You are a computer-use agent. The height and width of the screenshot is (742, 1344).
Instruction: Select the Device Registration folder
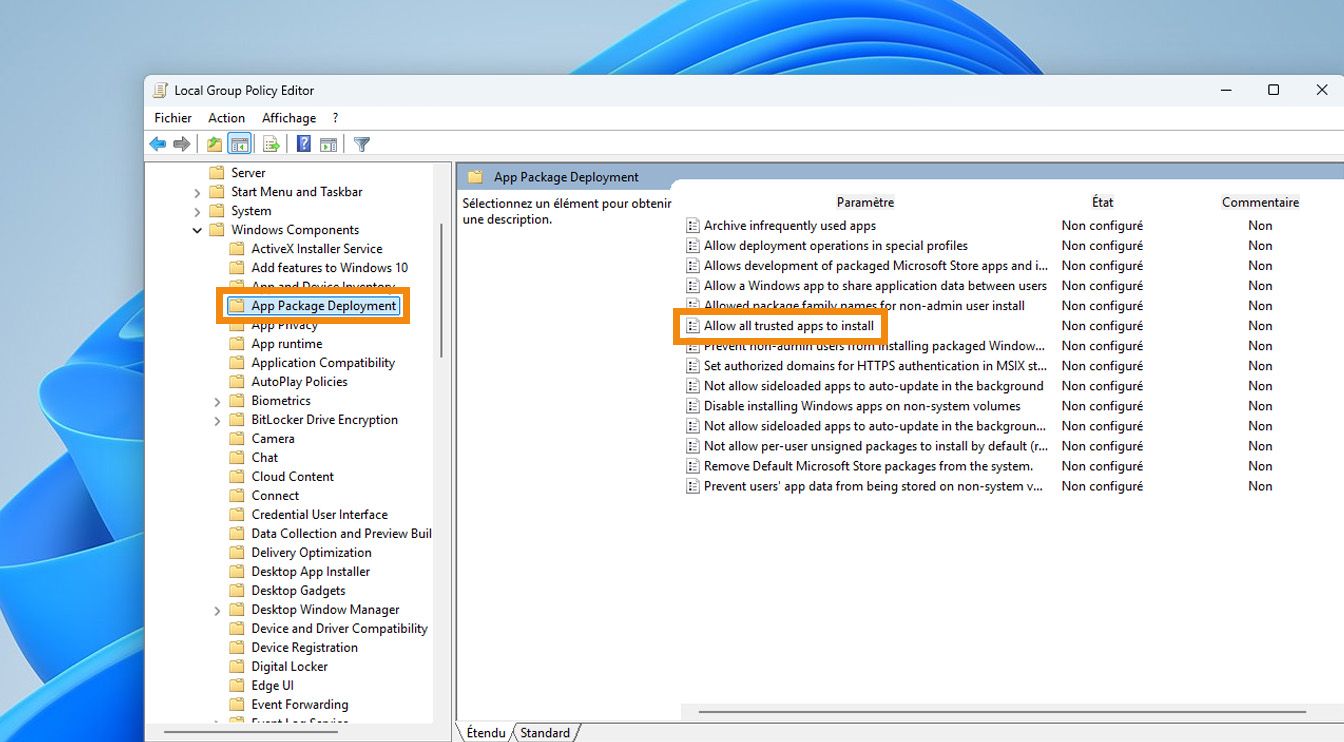click(x=305, y=648)
